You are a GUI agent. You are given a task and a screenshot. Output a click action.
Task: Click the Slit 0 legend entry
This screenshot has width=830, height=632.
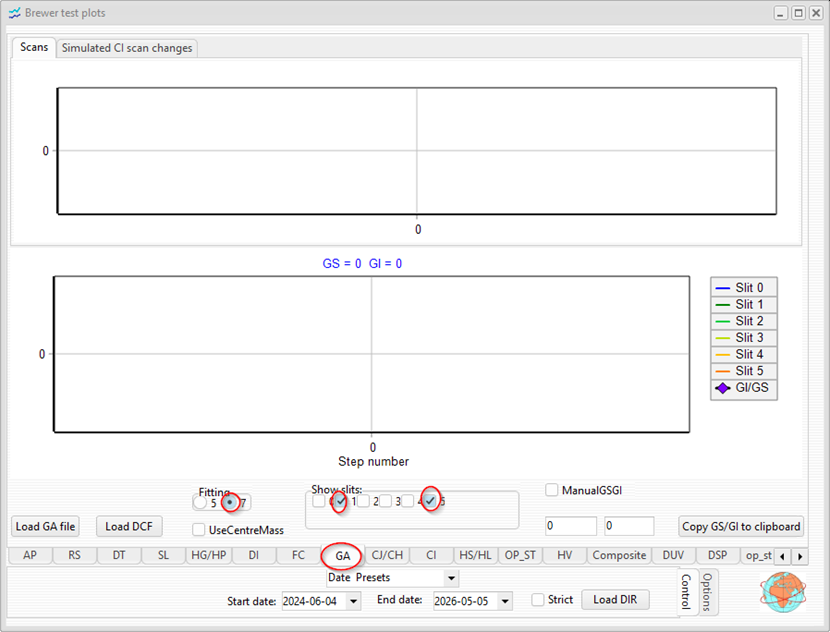pyautogui.click(x=744, y=287)
